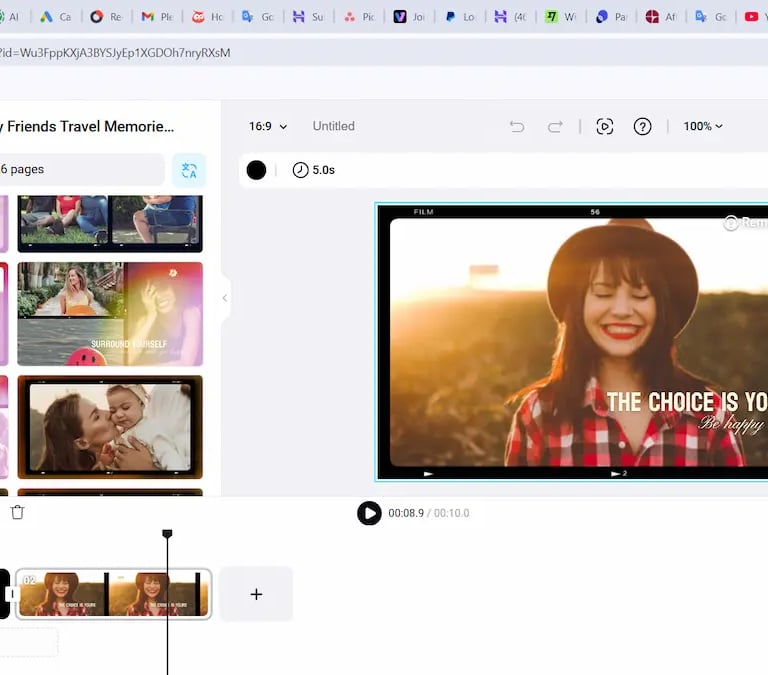The height and width of the screenshot is (675, 768).
Task: Collapse the left template panel arrow
Action: coord(225,298)
